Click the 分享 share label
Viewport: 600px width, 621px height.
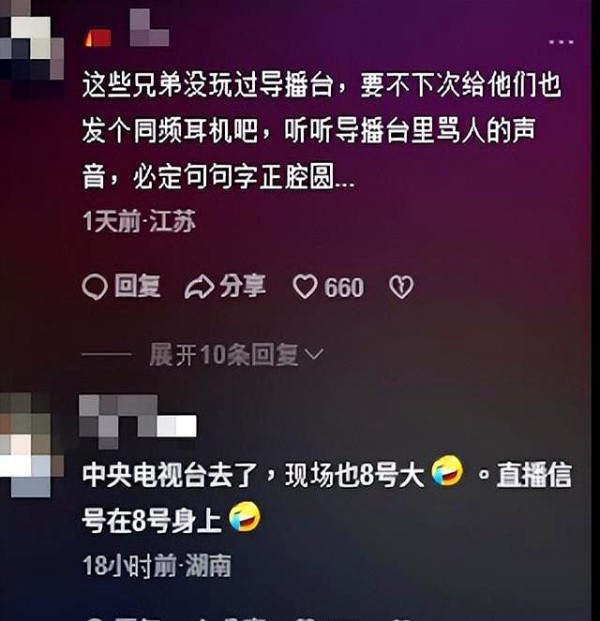click(x=242, y=286)
